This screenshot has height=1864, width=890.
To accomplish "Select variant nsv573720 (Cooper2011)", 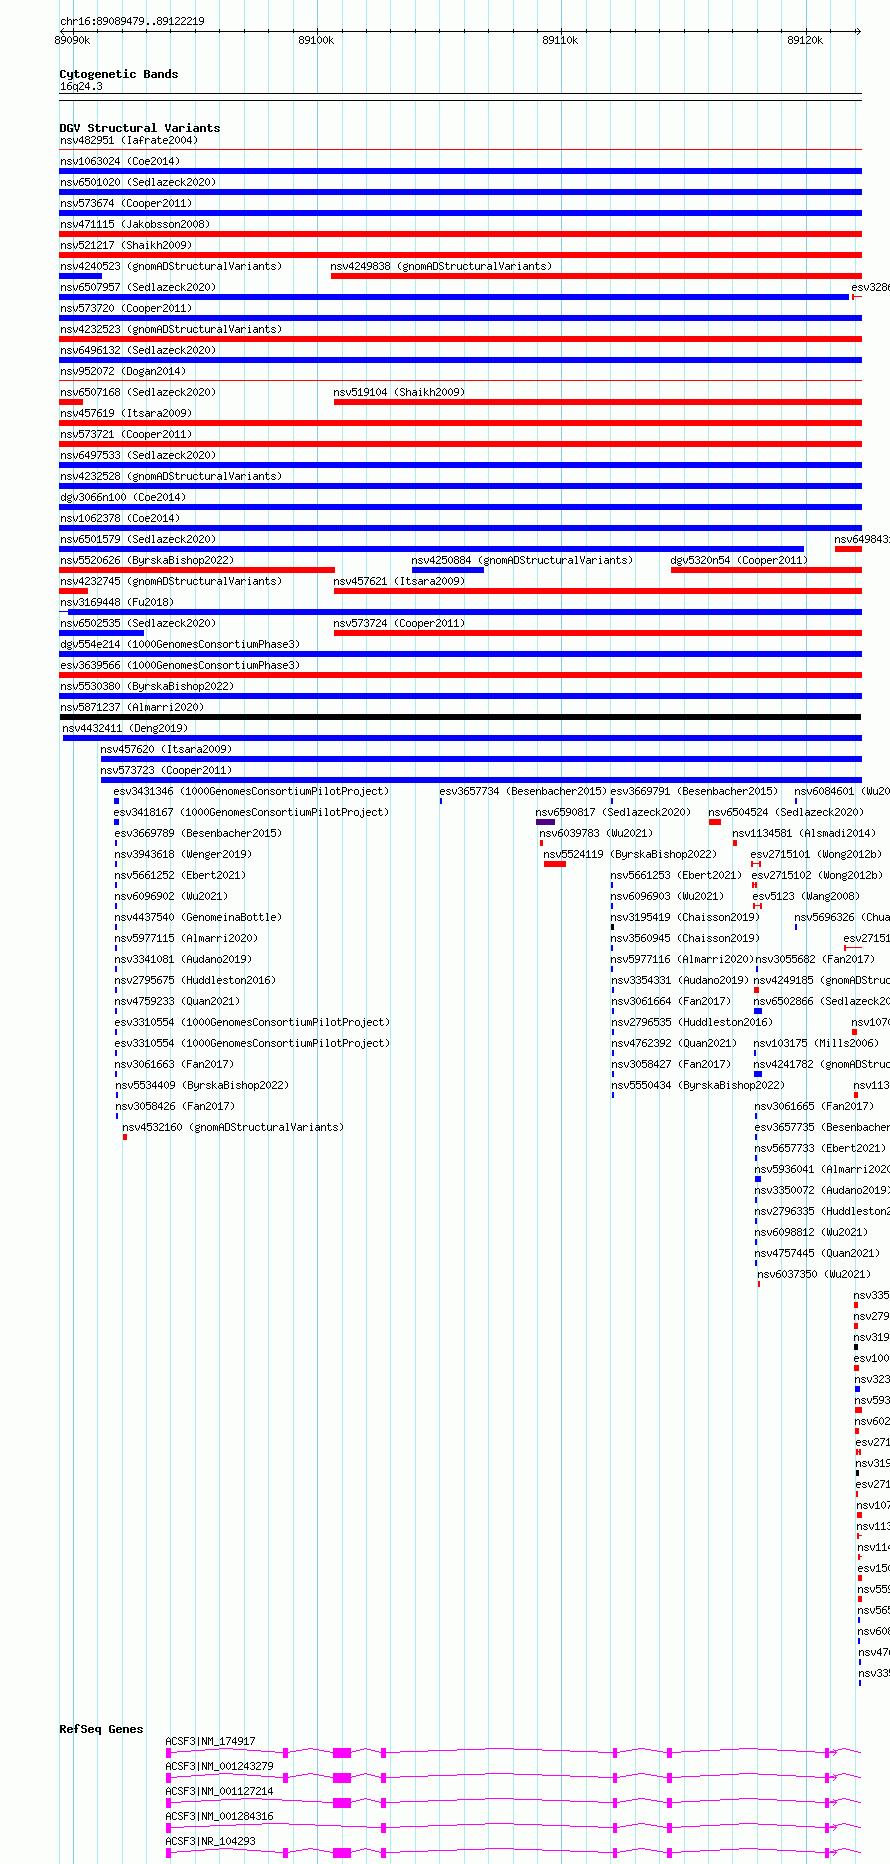I will click(126, 308).
